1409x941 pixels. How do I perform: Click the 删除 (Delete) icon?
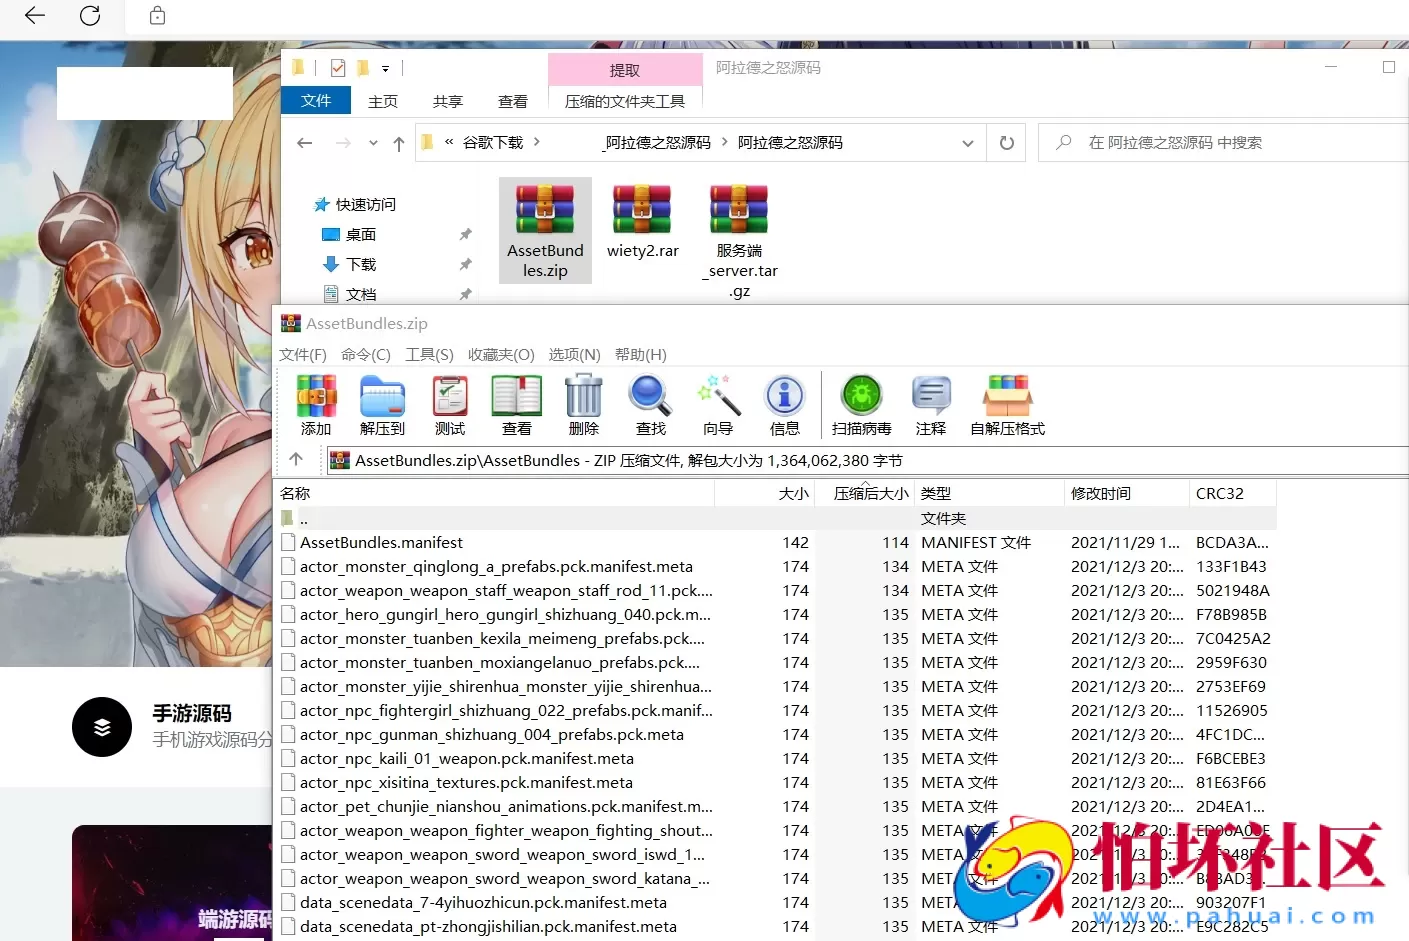(x=583, y=404)
